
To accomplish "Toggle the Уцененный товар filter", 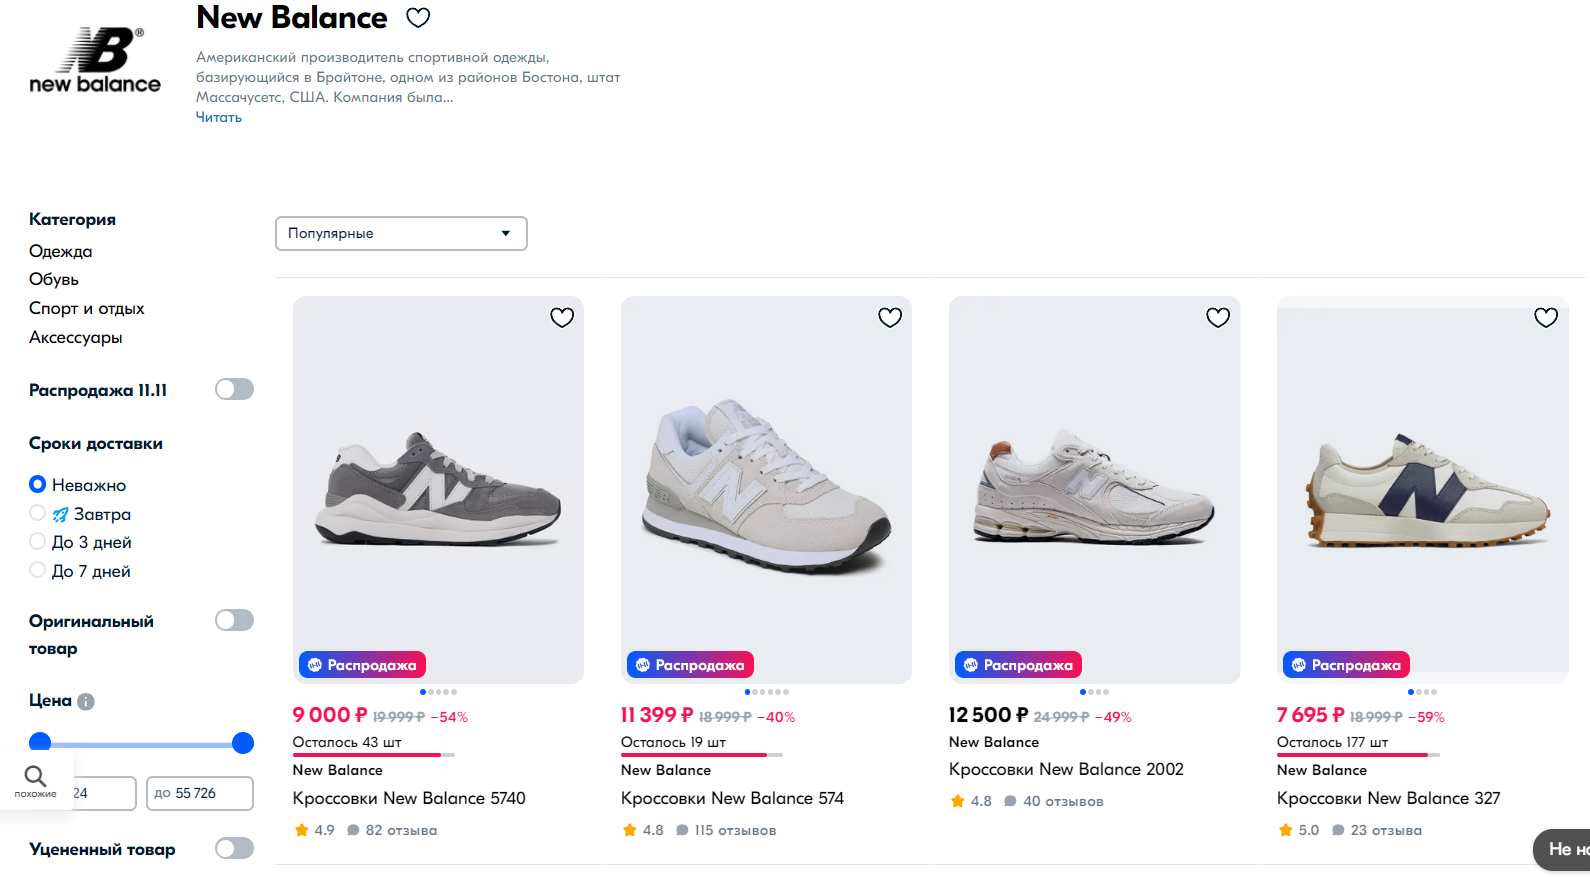I will click(x=235, y=848).
